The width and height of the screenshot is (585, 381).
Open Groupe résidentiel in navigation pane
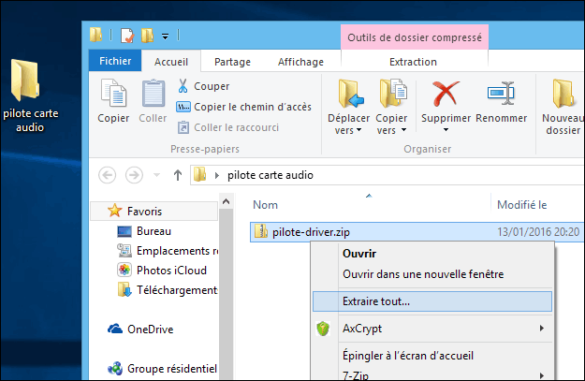[x=162, y=369]
